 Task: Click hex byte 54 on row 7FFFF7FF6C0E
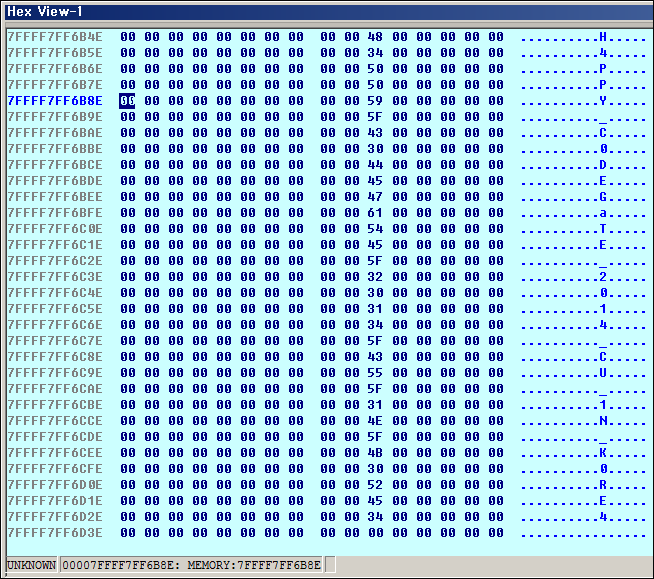coord(375,229)
